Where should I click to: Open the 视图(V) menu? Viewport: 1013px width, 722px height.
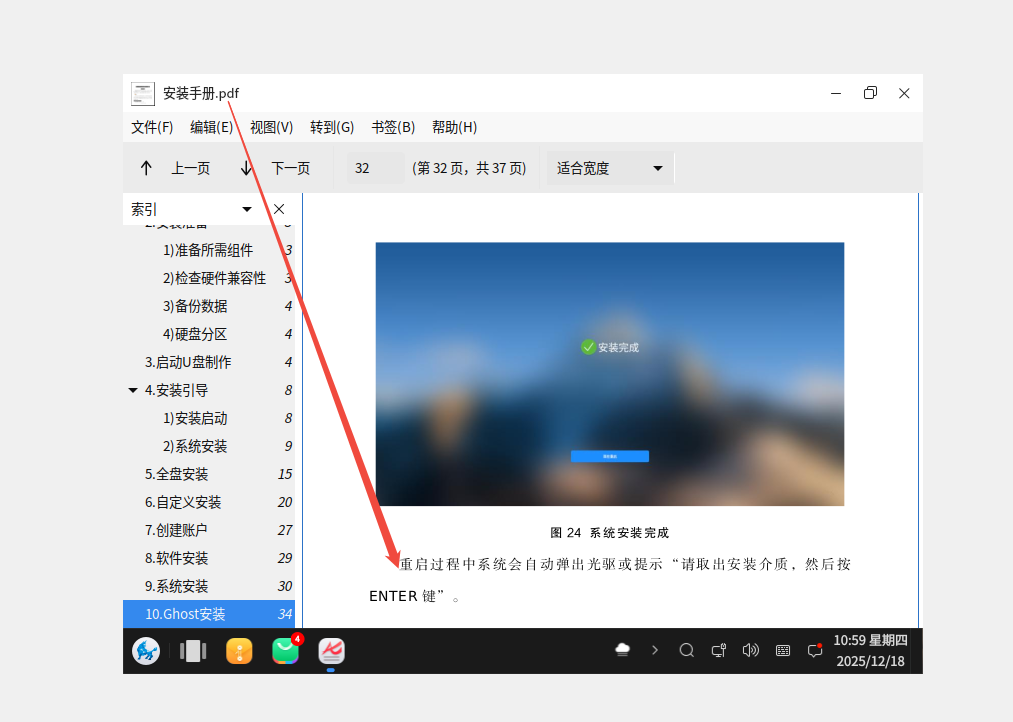pos(271,127)
